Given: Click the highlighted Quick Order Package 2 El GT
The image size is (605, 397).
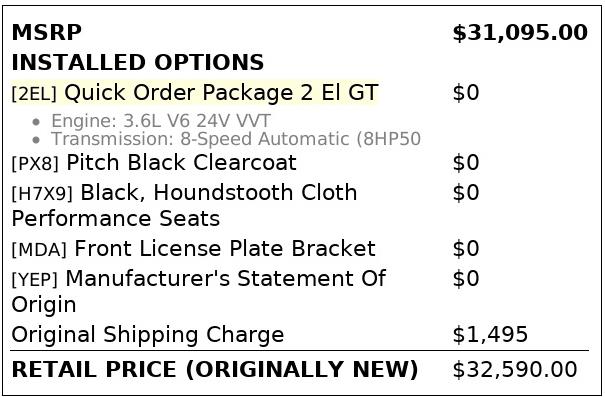Looking at the screenshot, I should click(221, 93).
